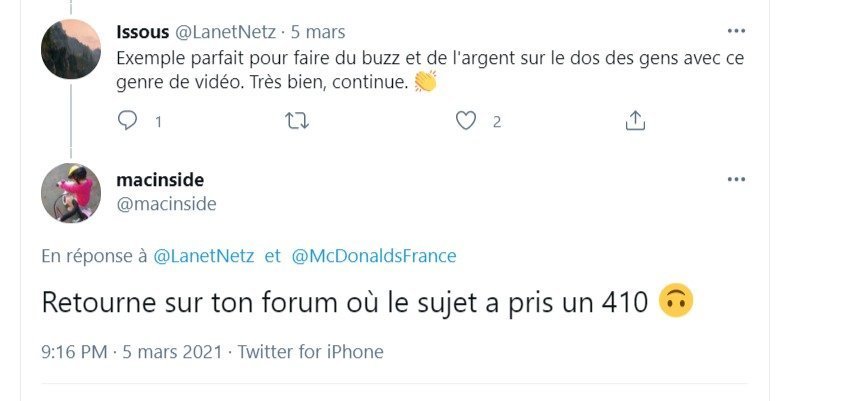
Task: Click the Issous display name
Action: click(143, 32)
